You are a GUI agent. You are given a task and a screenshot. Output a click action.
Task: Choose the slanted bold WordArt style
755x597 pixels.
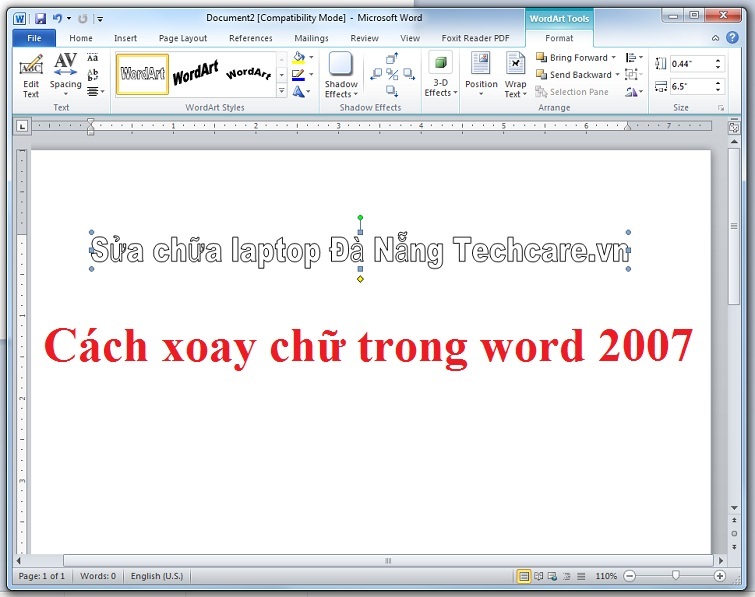point(195,74)
